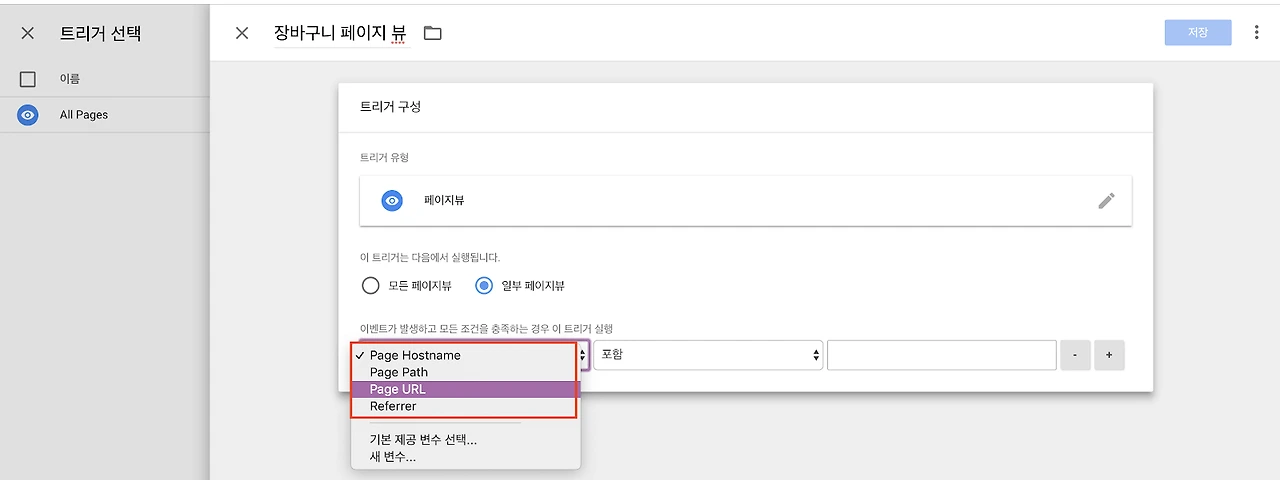Add condition with the plus button
1280x480 pixels.
(x=1109, y=355)
